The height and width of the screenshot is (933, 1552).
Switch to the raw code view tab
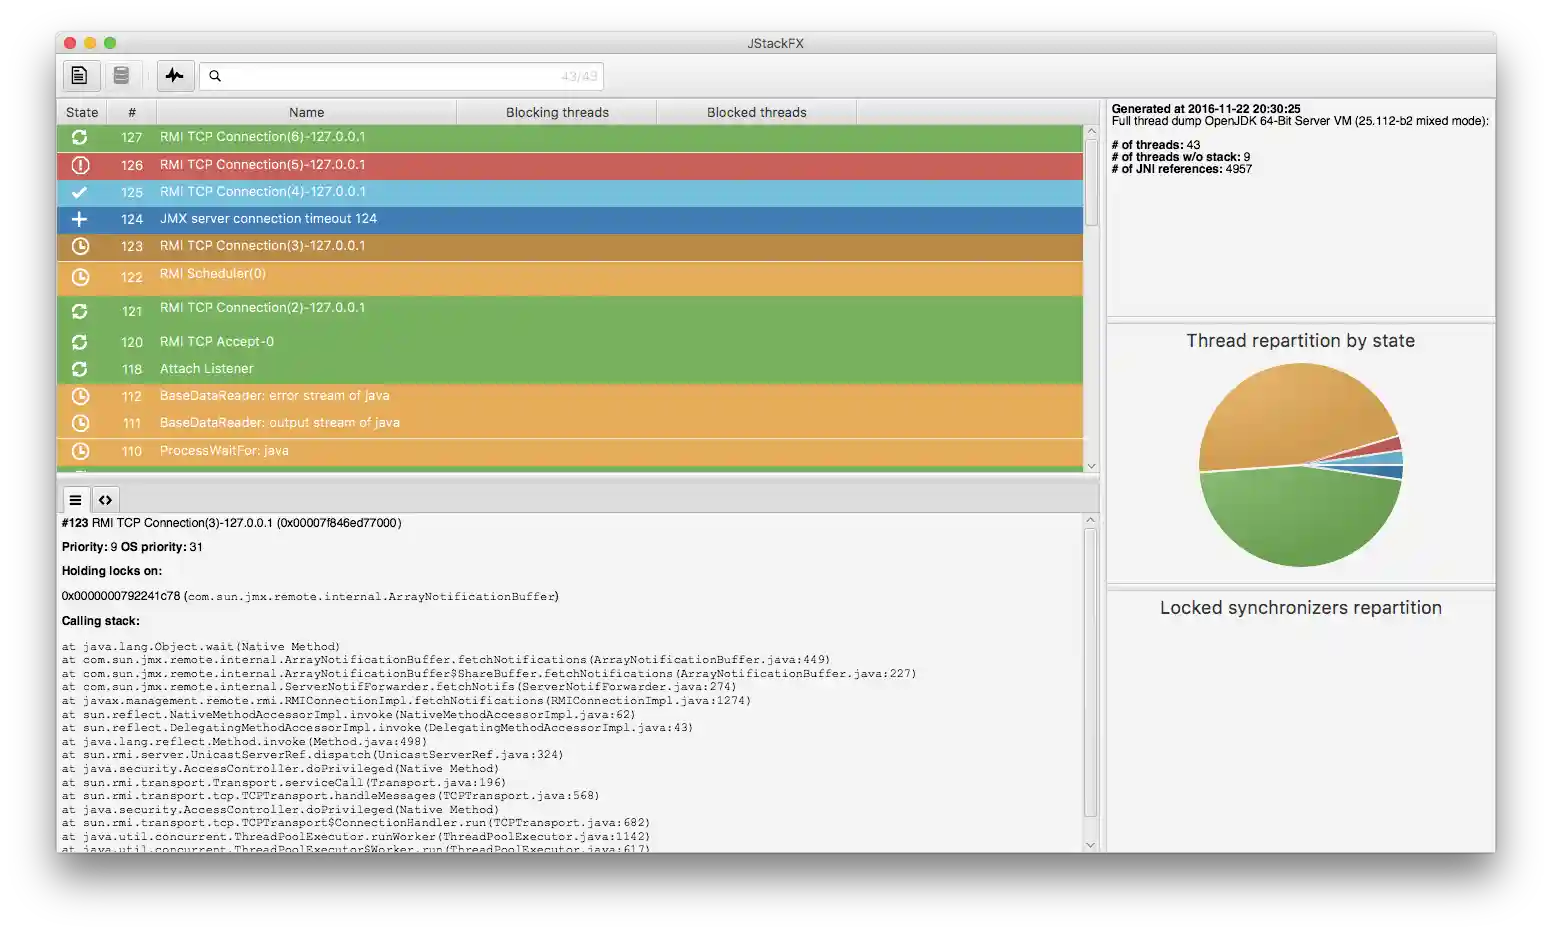(x=105, y=499)
